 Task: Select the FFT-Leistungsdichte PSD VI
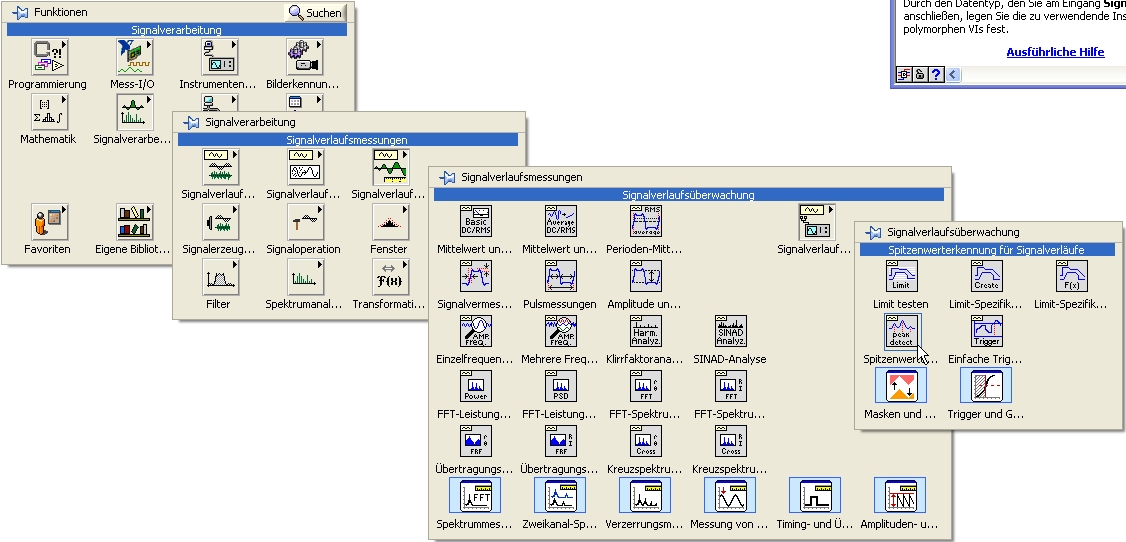[x=561, y=386]
